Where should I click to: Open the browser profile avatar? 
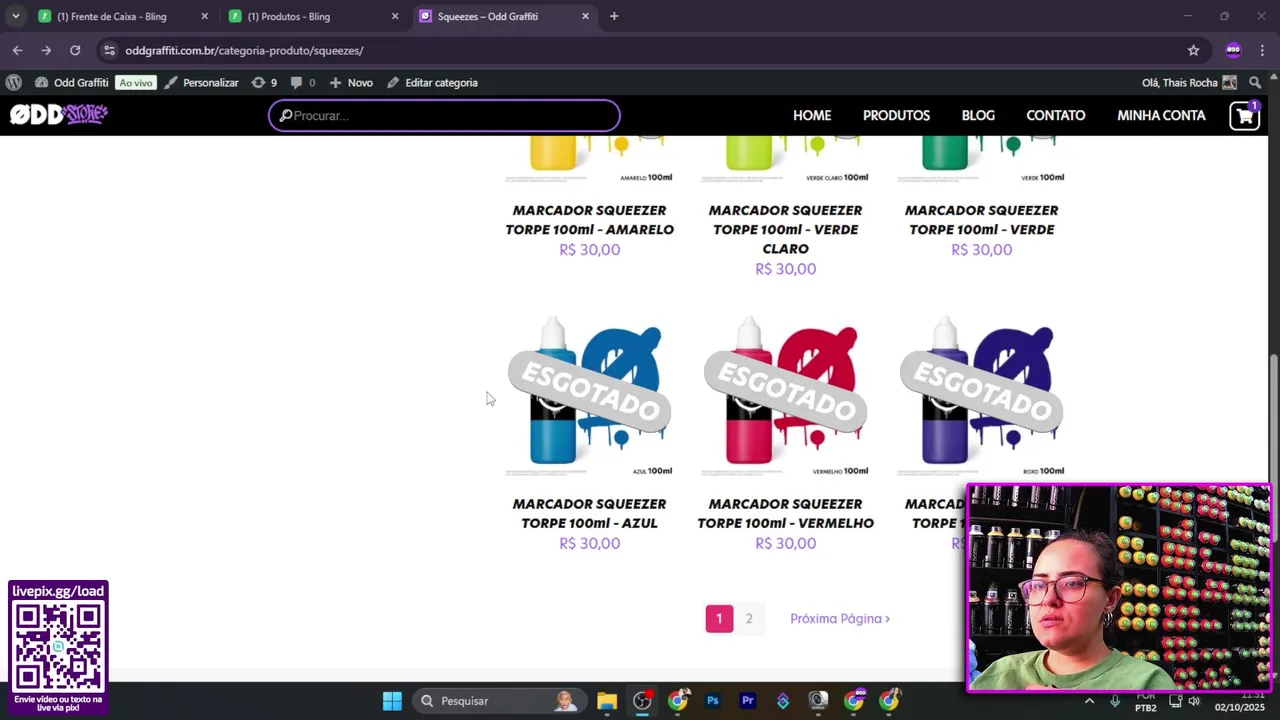pos(1233,50)
